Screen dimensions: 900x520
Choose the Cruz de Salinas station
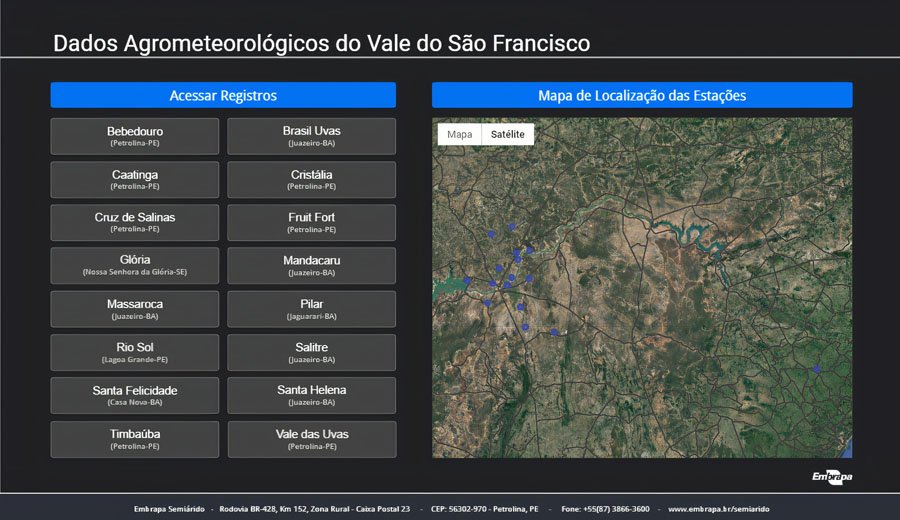click(x=135, y=223)
